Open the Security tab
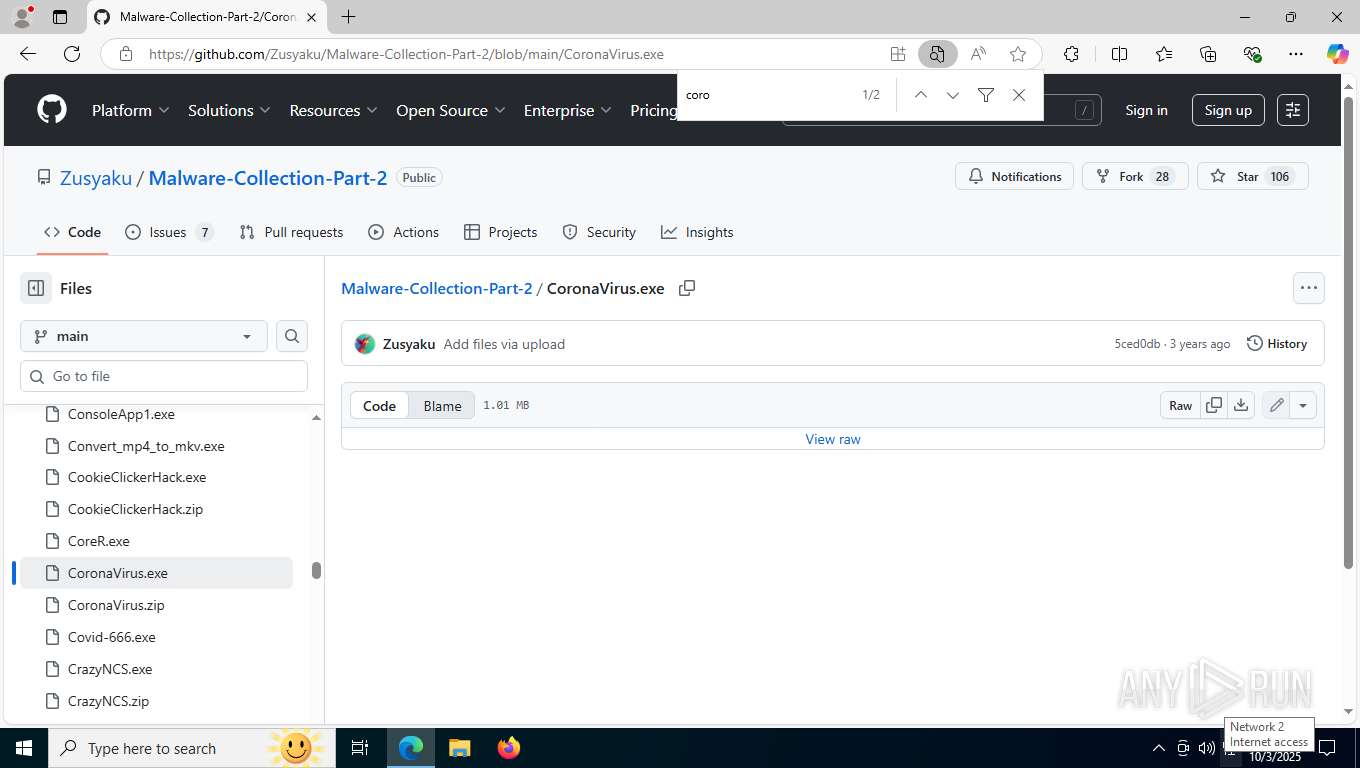This screenshot has height=768, width=1360. click(599, 232)
